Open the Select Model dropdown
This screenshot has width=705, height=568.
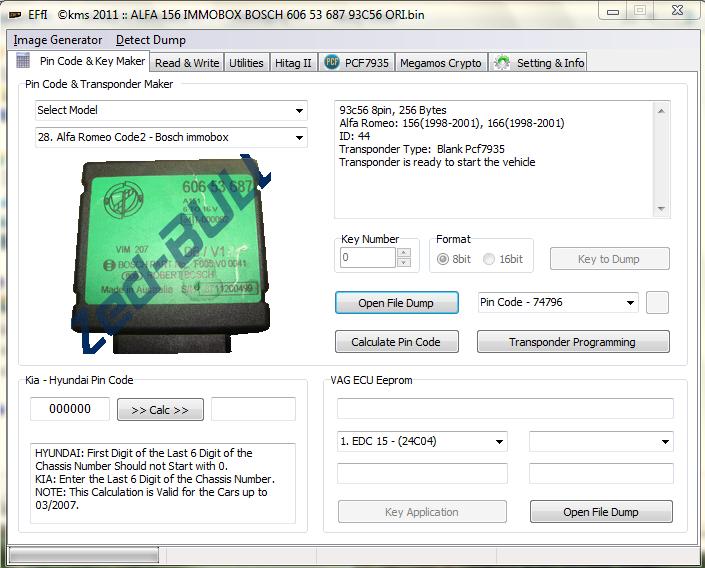tap(171, 111)
